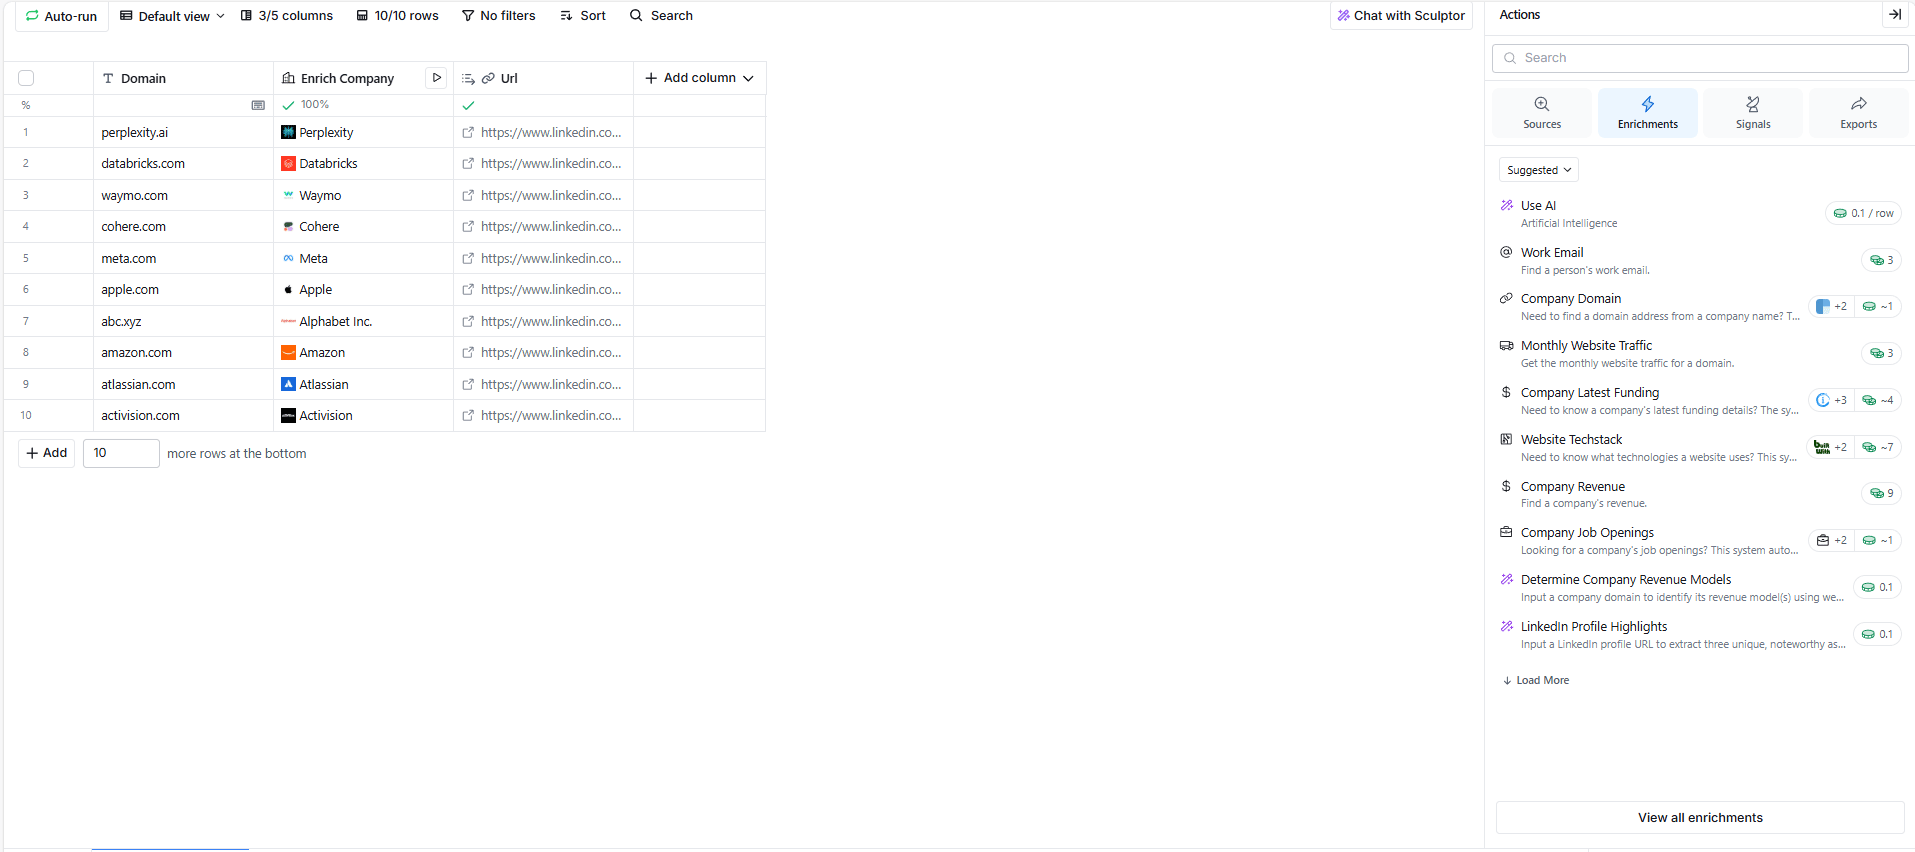The width and height of the screenshot is (1915, 852).
Task: Click the Domain column summary icon
Action: [258, 105]
